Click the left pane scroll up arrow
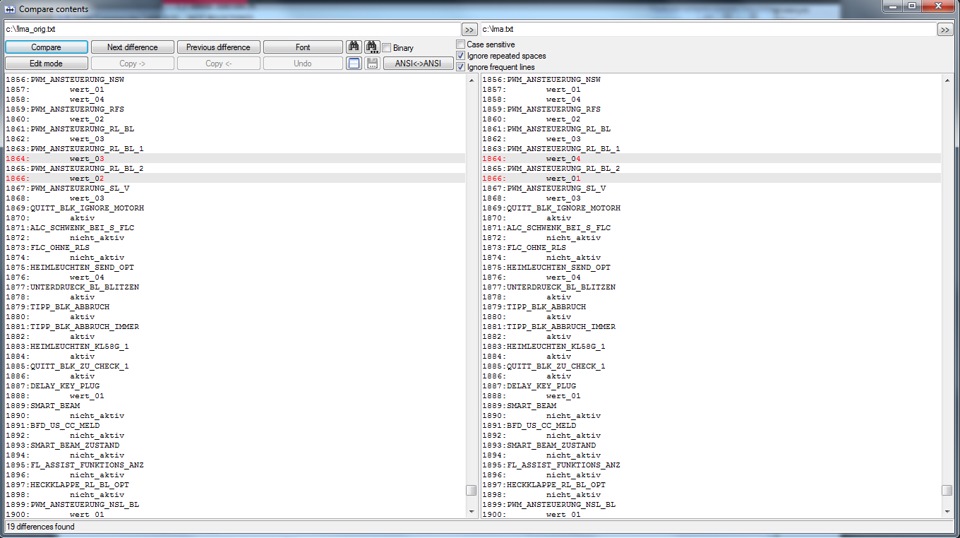The image size is (960, 538). [x=471, y=80]
